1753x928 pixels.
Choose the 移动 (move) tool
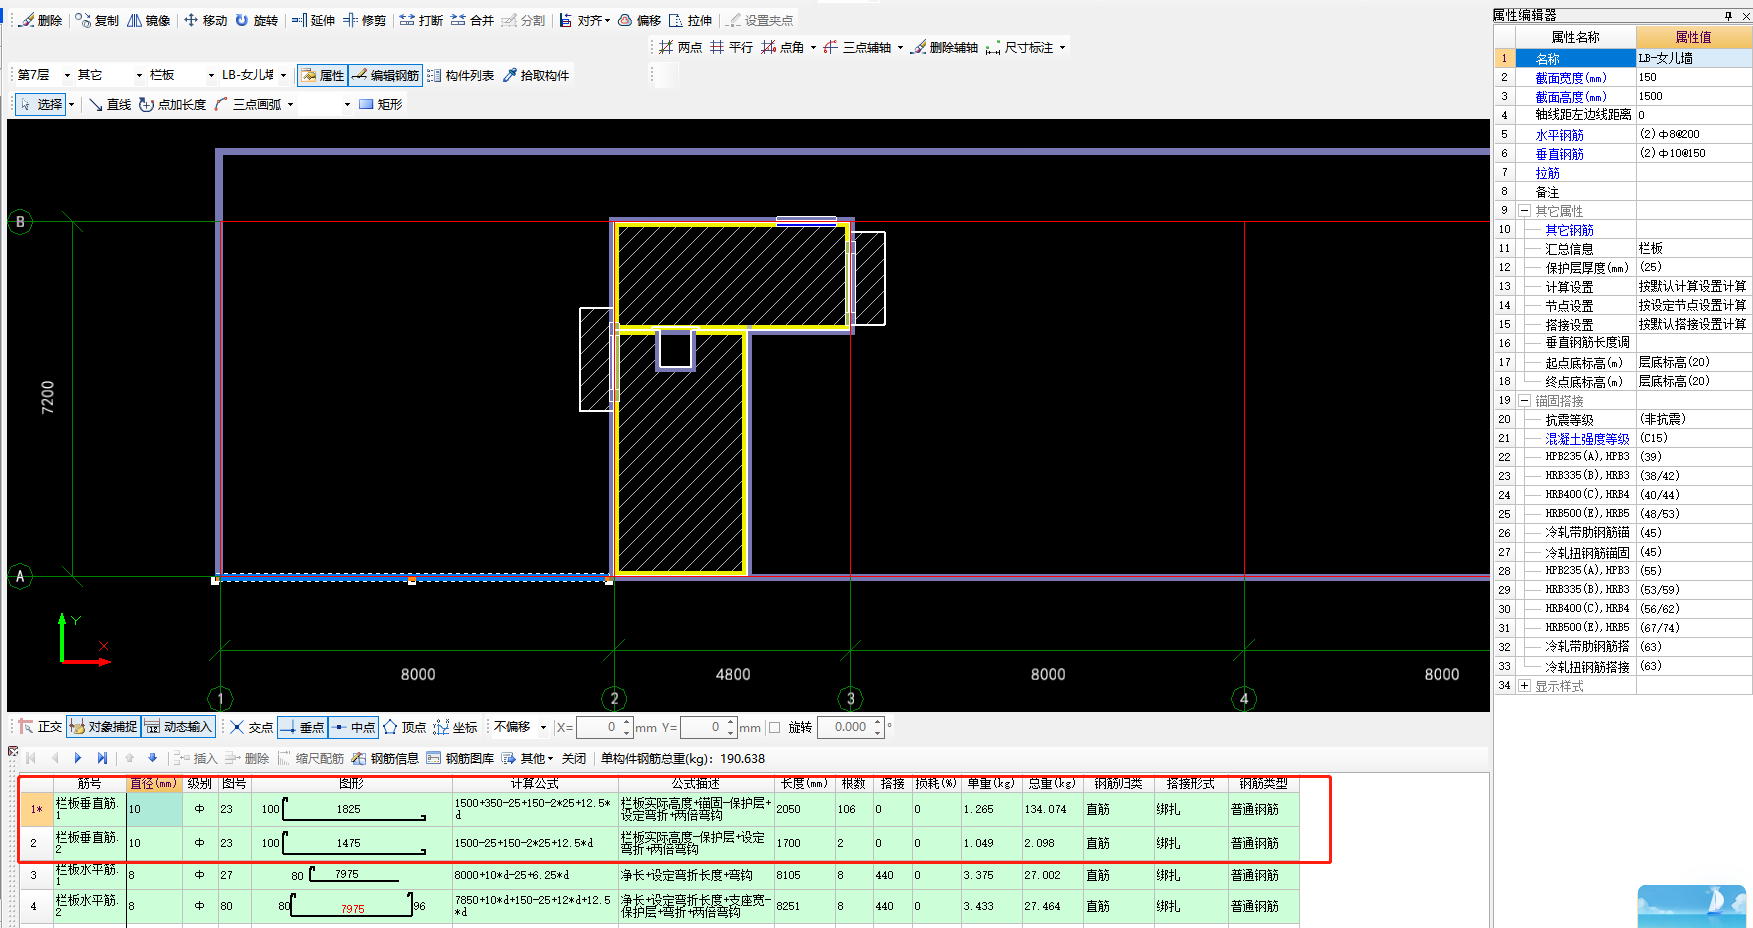(x=205, y=20)
